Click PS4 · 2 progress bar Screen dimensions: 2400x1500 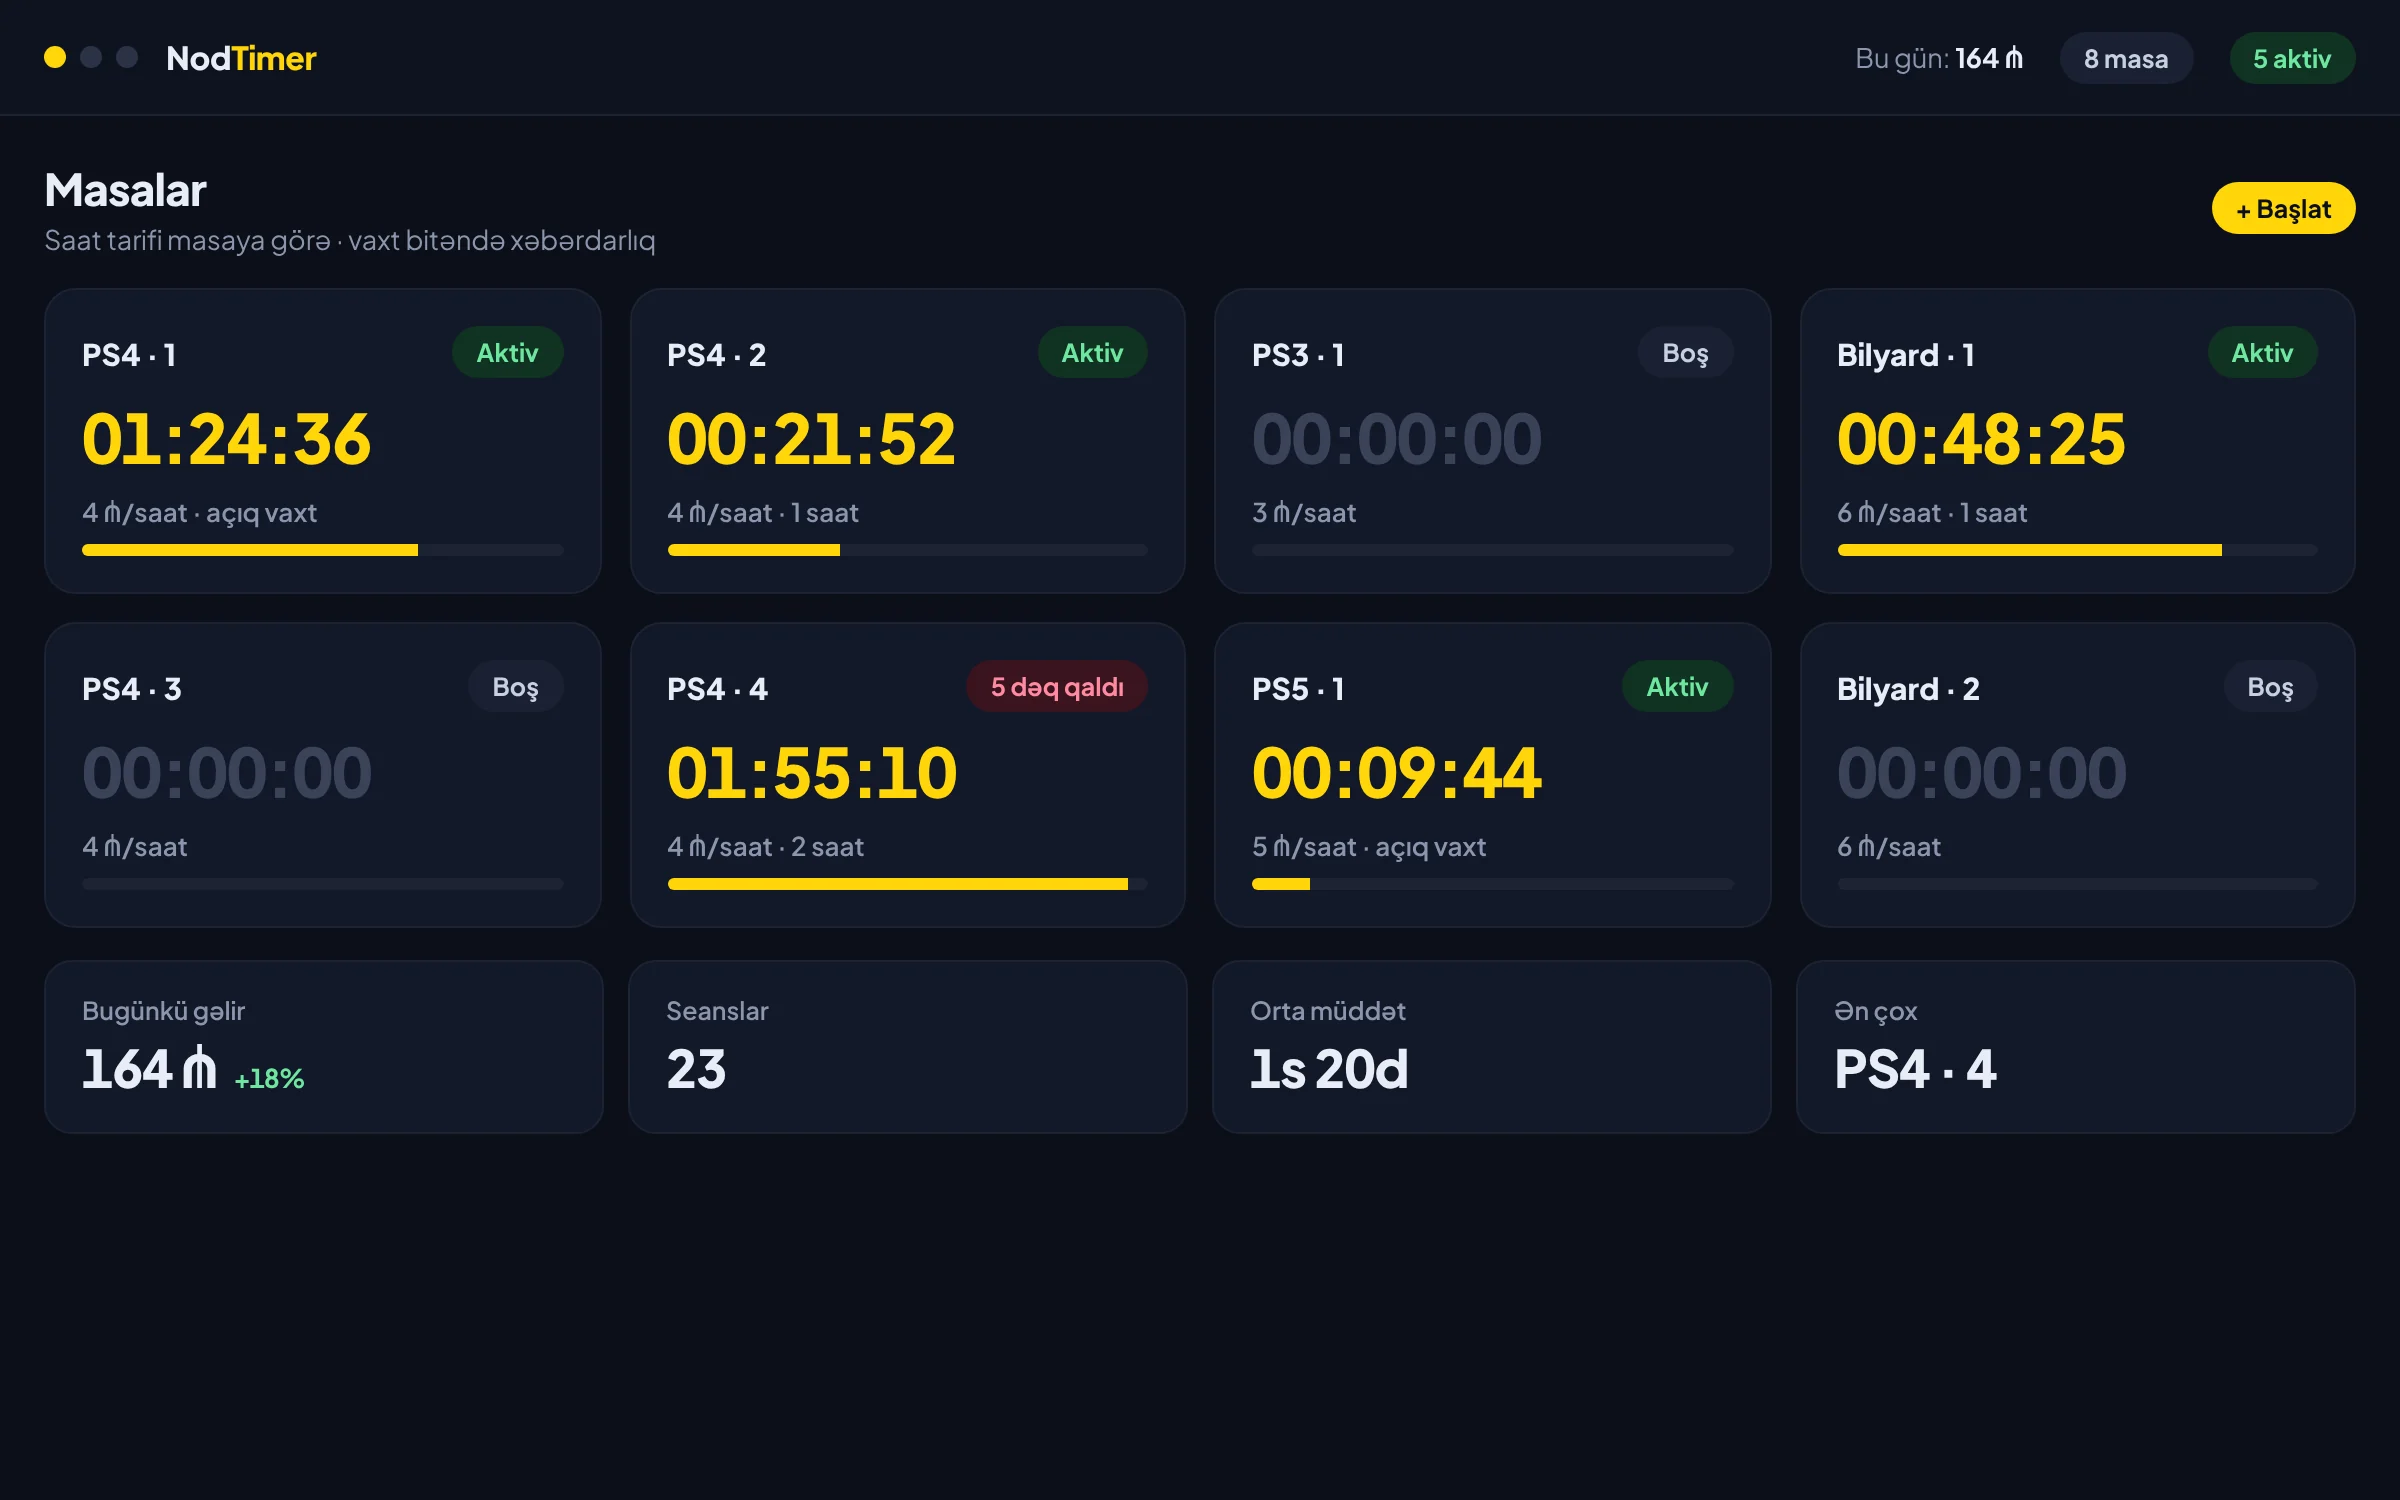point(908,550)
